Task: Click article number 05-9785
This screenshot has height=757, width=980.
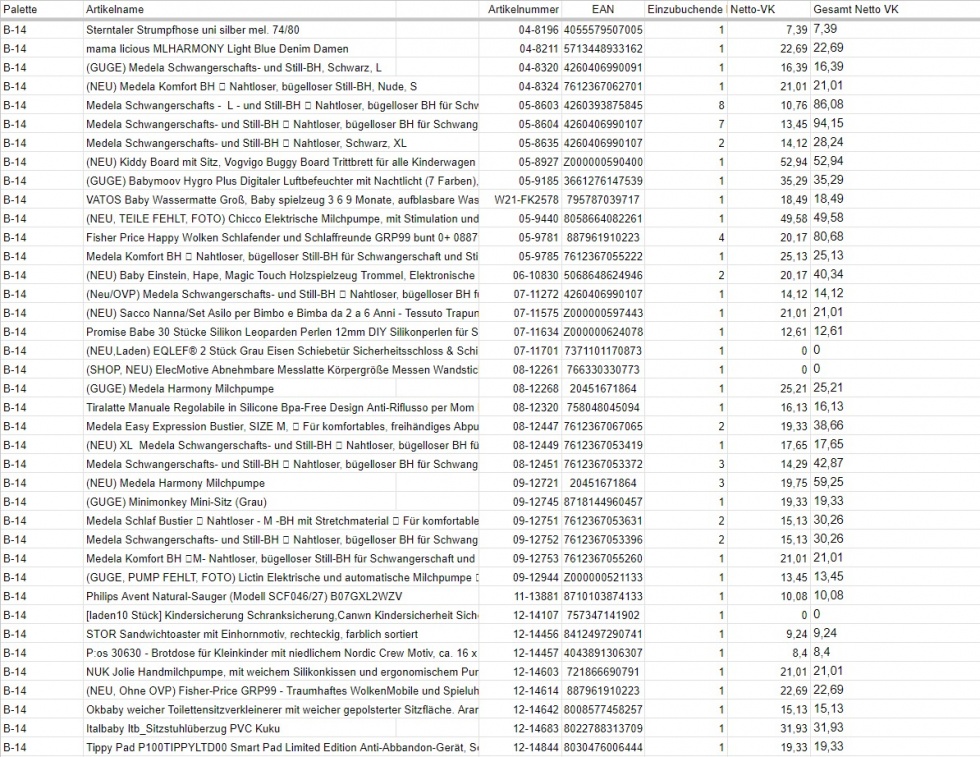Action: click(538, 256)
